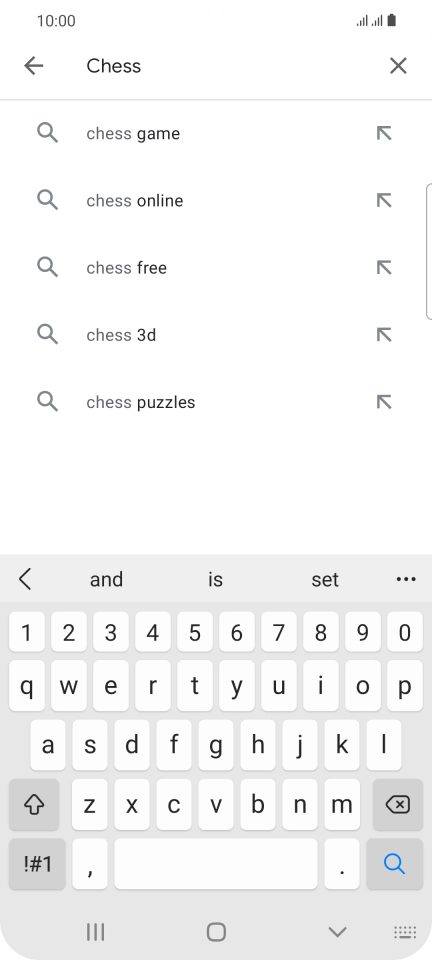Switch to symbols with !#1 key
This screenshot has width=432, height=960.
coord(37,864)
